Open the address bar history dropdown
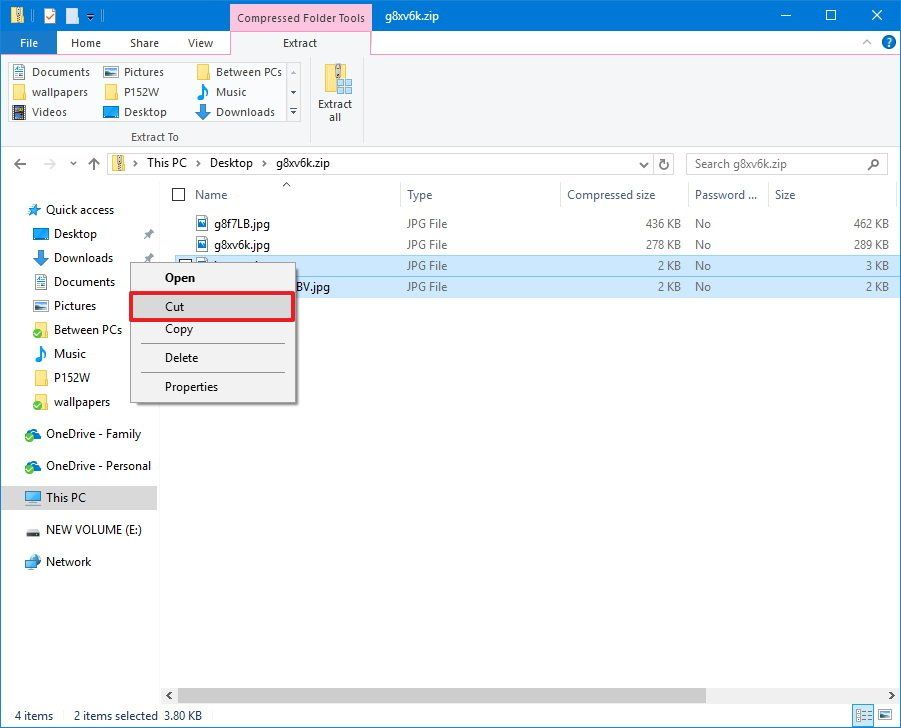The image size is (901, 728). 645,163
